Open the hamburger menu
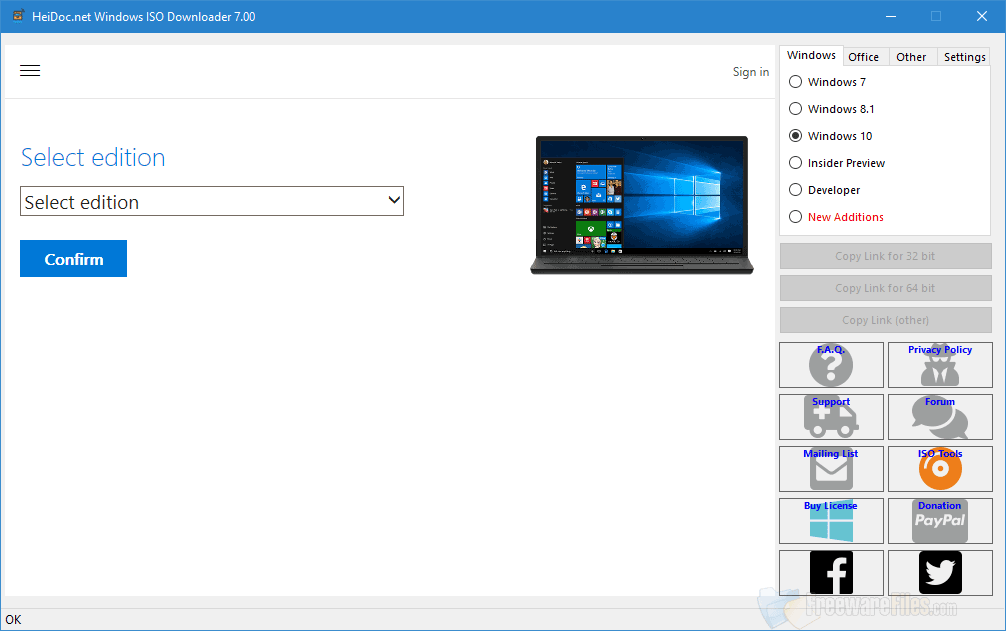Viewport: 1006px width, 631px height. pyautogui.click(x=30, y=70)
